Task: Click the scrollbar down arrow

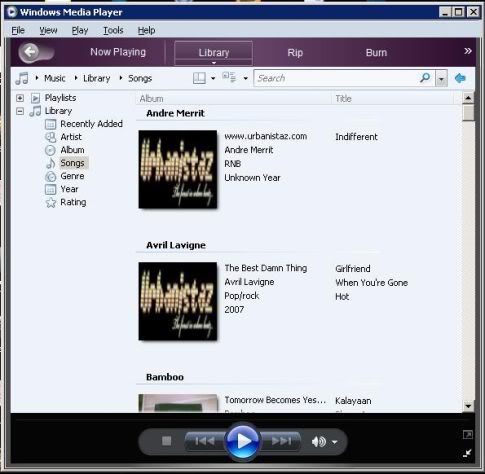Action: point(468,406)
